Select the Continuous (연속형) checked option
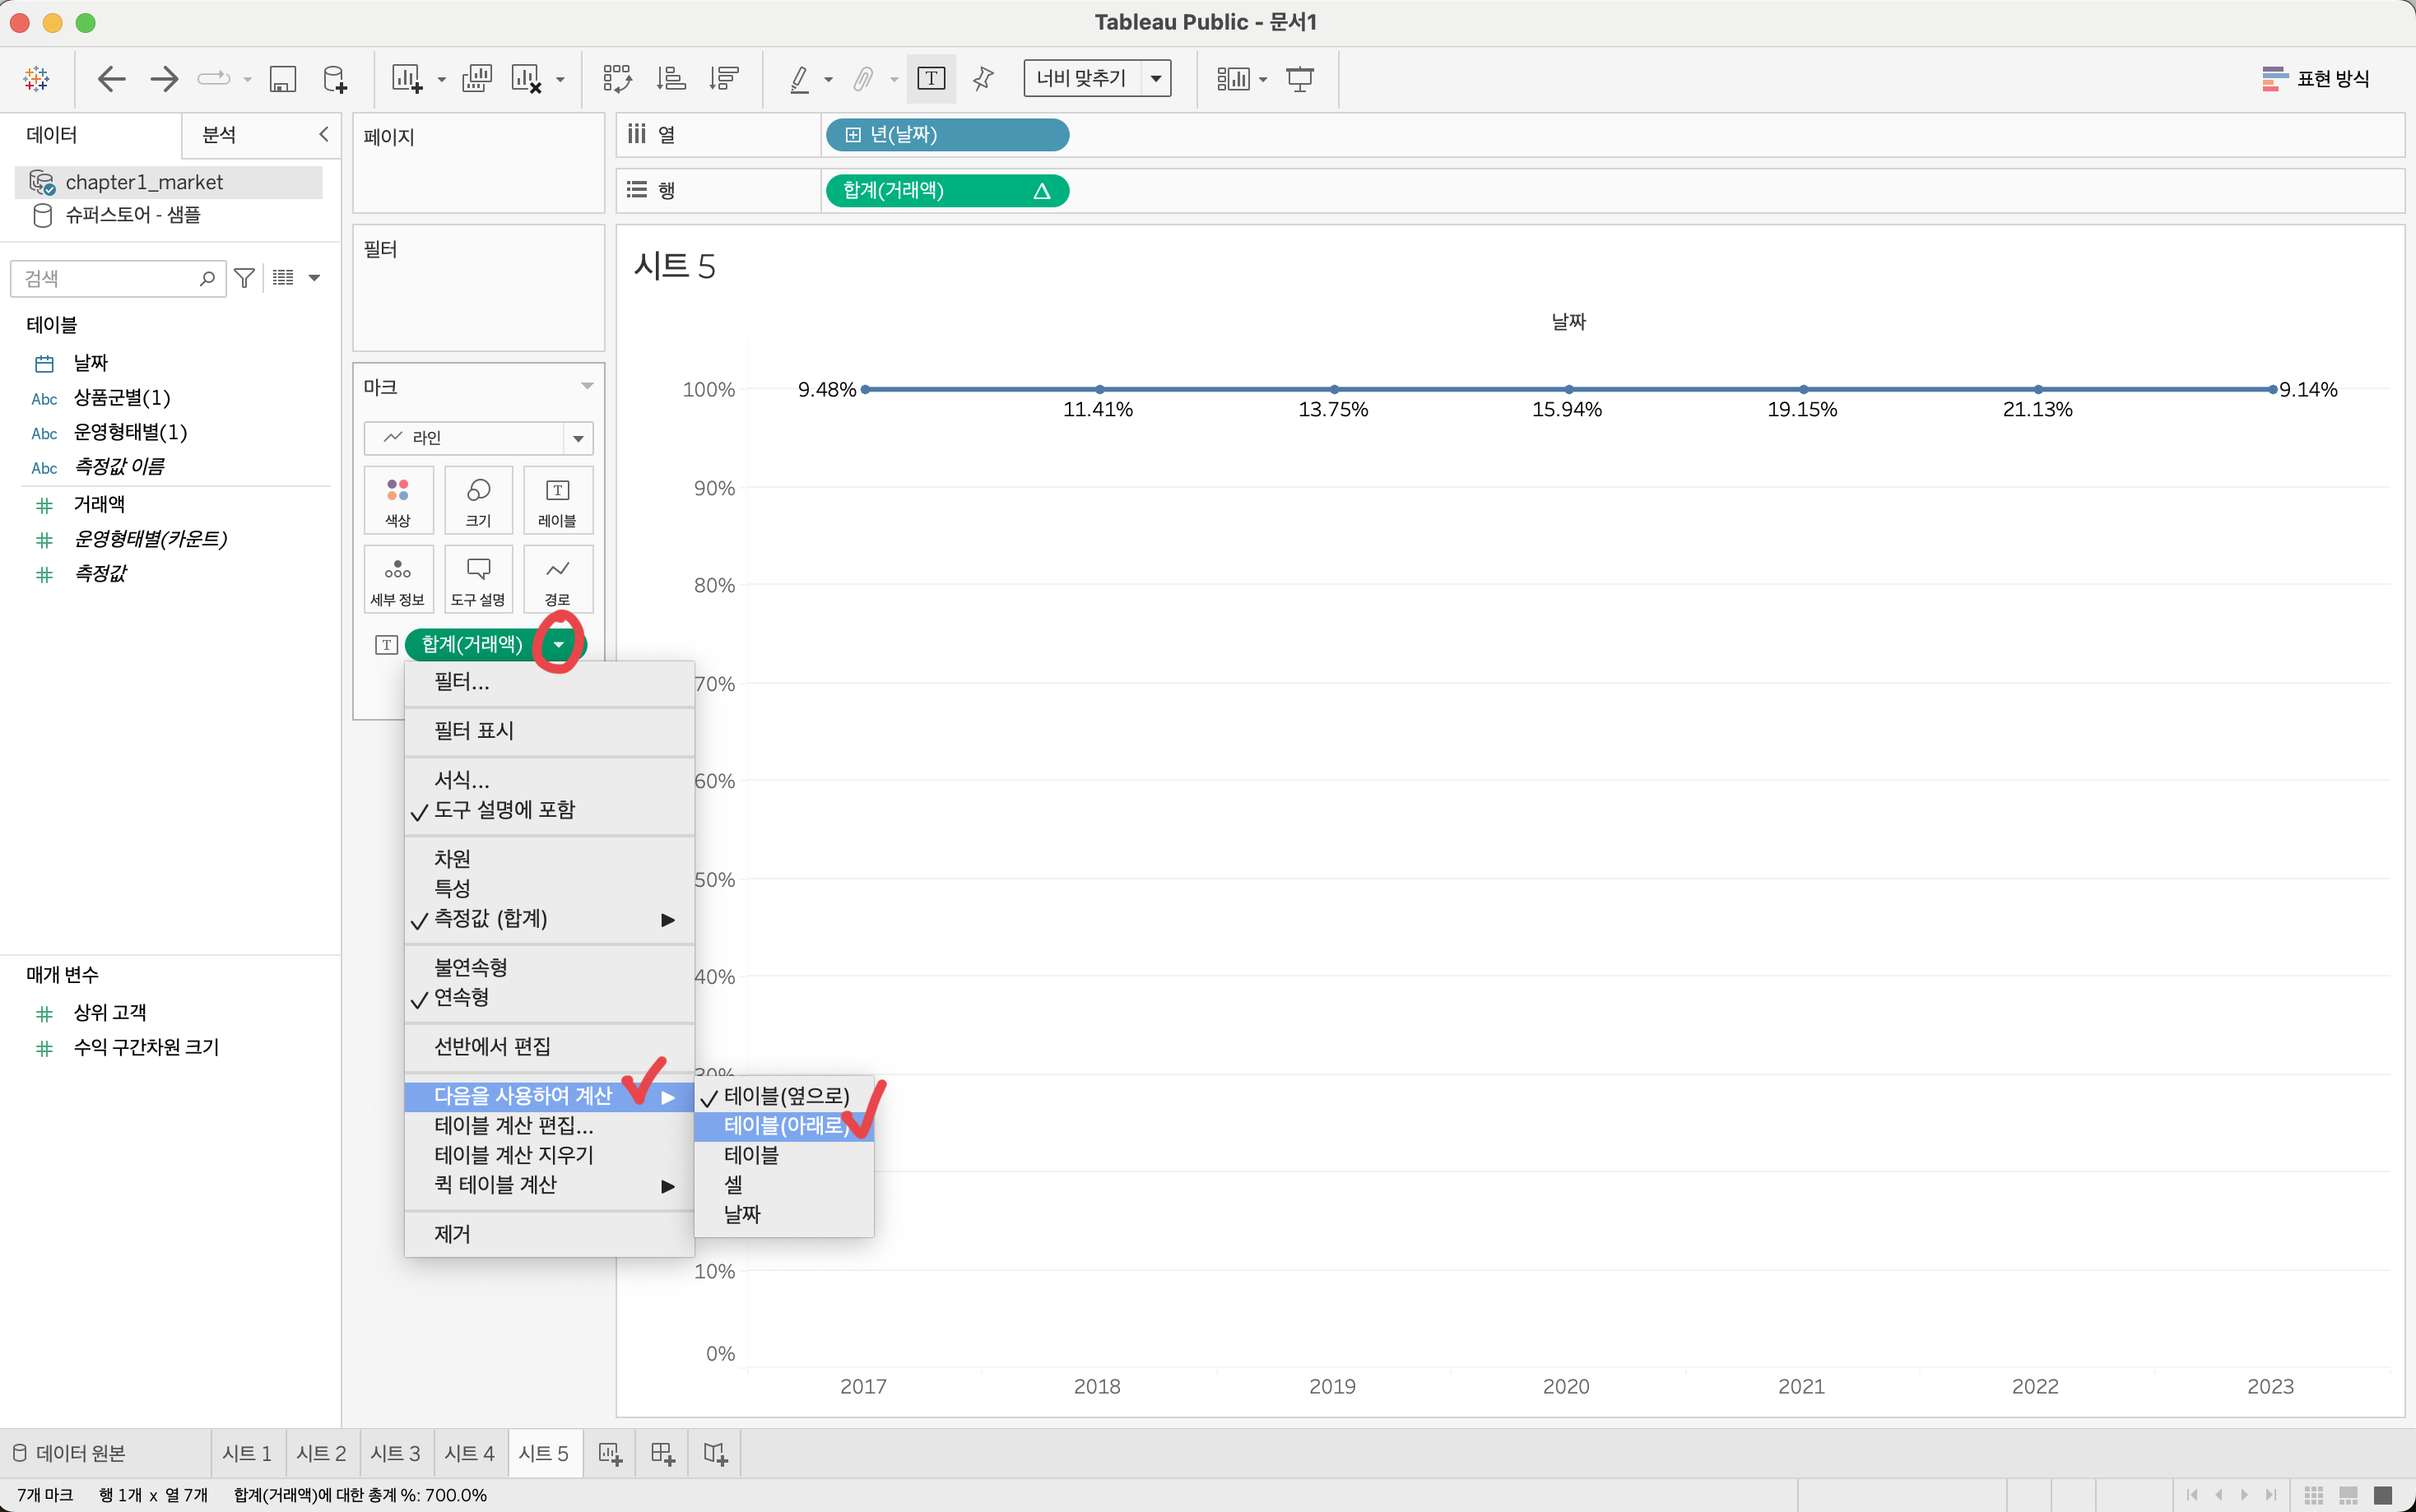 (x=461, y=997)
